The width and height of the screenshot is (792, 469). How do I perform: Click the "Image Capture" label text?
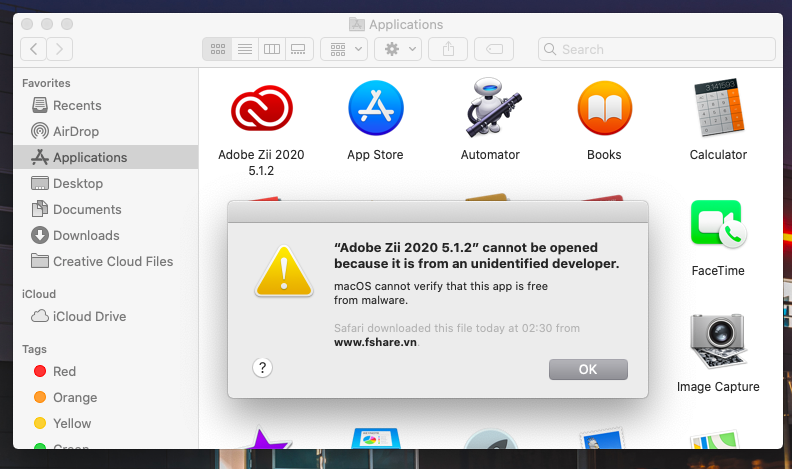pyautogui.click(x=718, y=386)
